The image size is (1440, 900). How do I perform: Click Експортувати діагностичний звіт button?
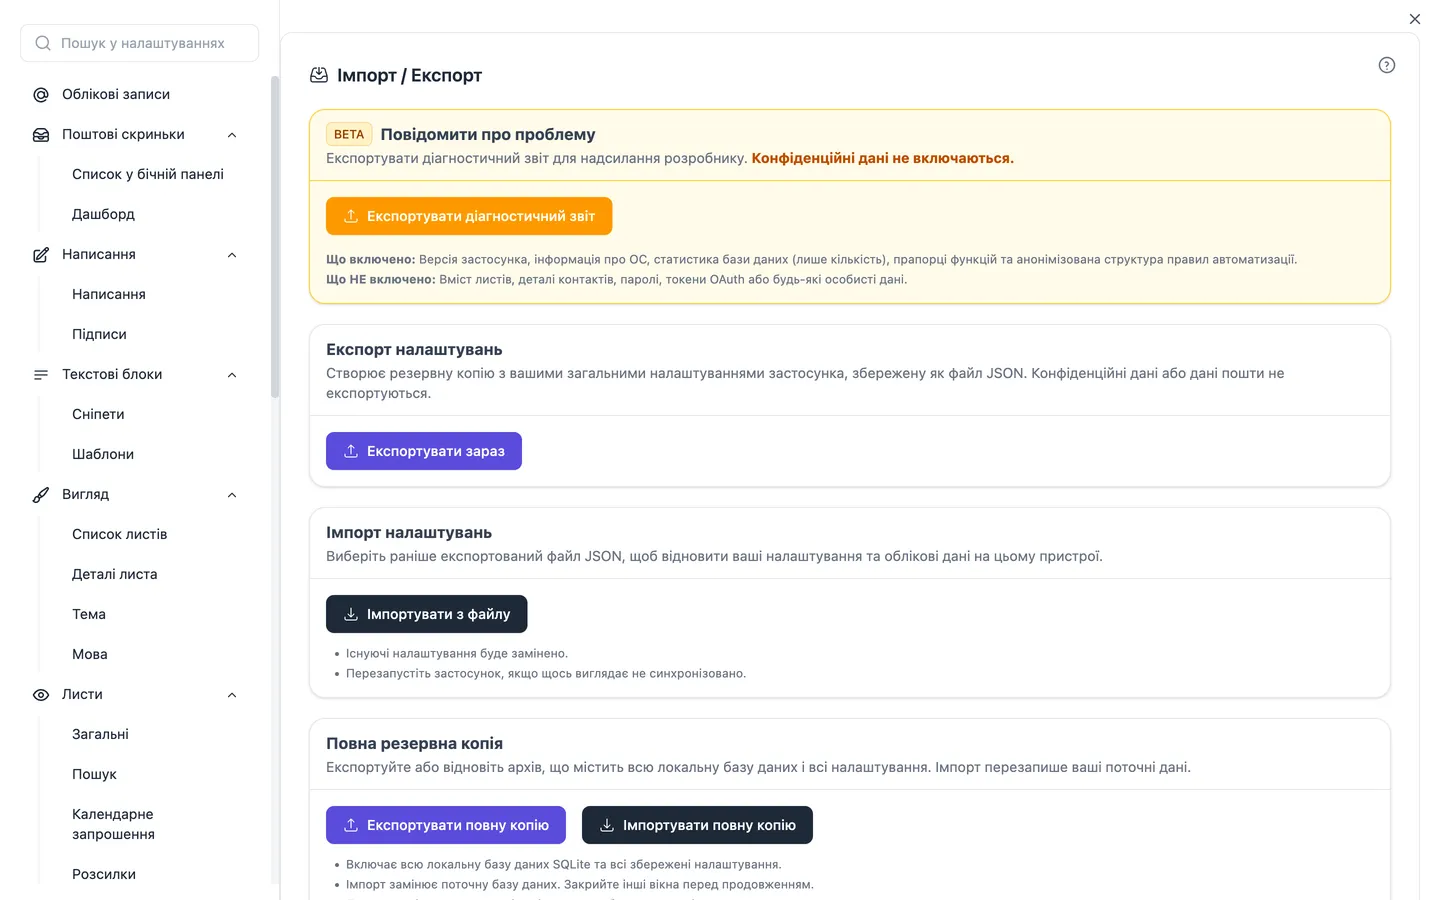pyautogui.click(x=469, y=216)
